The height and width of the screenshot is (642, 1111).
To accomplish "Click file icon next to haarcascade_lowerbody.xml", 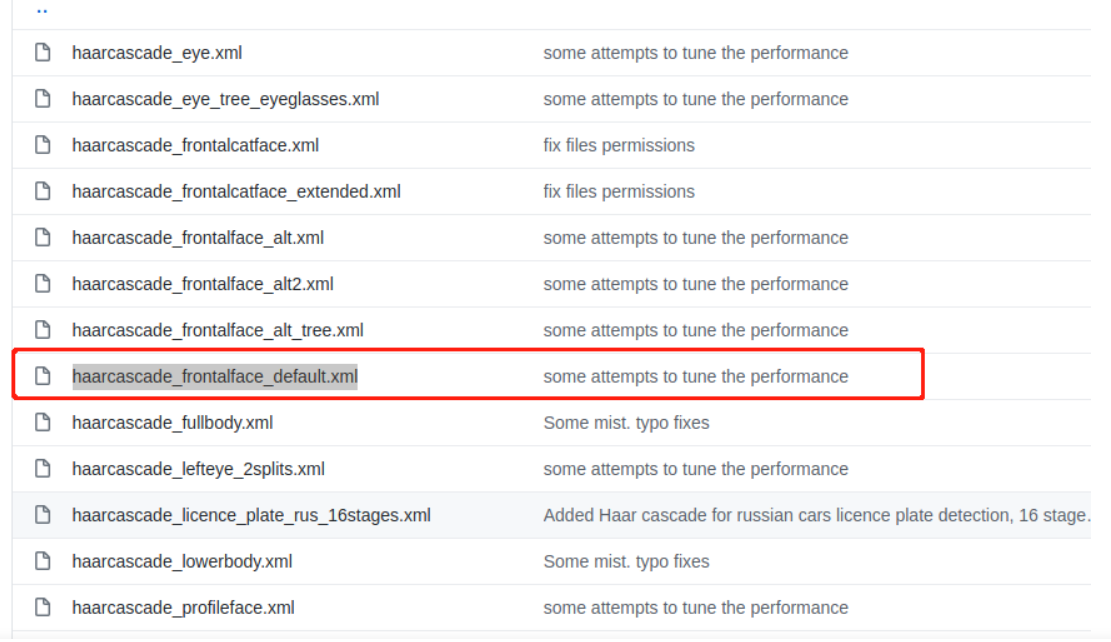I will [x=43, y=561].
